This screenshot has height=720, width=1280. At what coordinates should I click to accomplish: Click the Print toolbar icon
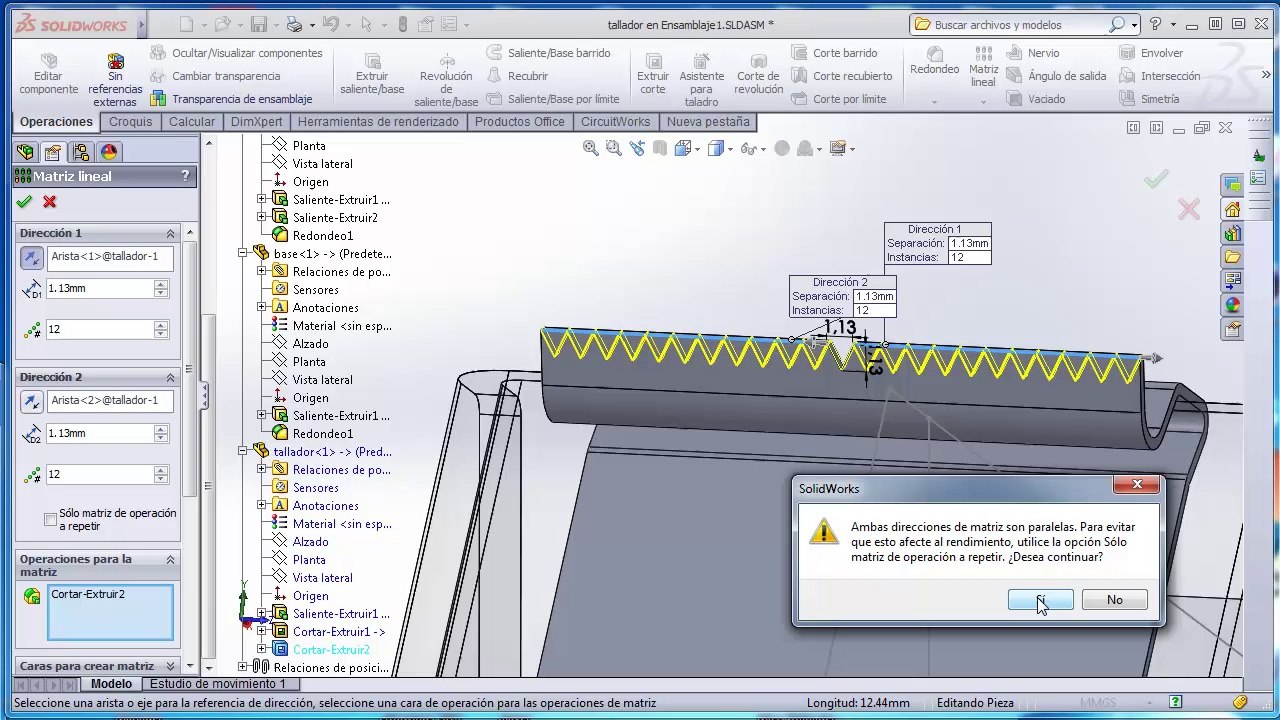point(294,25)
